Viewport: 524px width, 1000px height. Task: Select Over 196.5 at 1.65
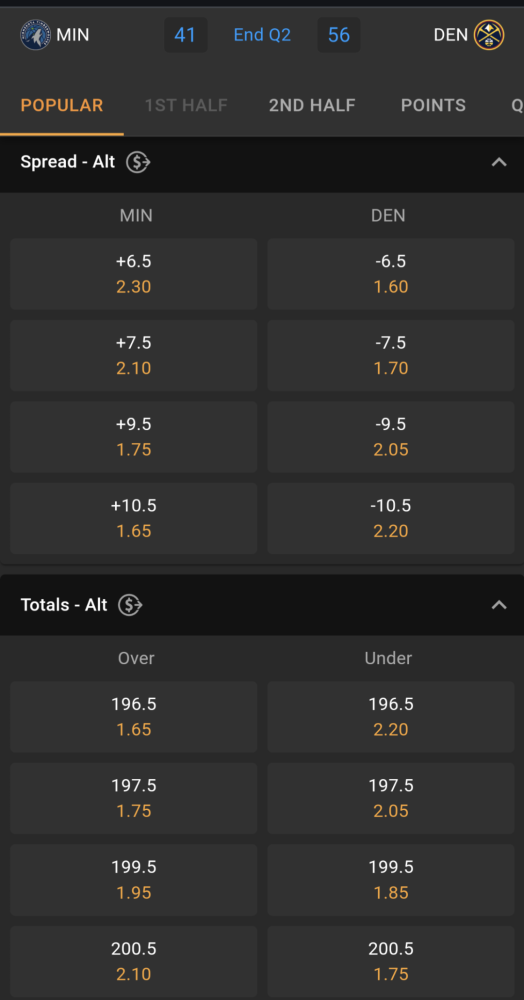[x=134, y=717]
